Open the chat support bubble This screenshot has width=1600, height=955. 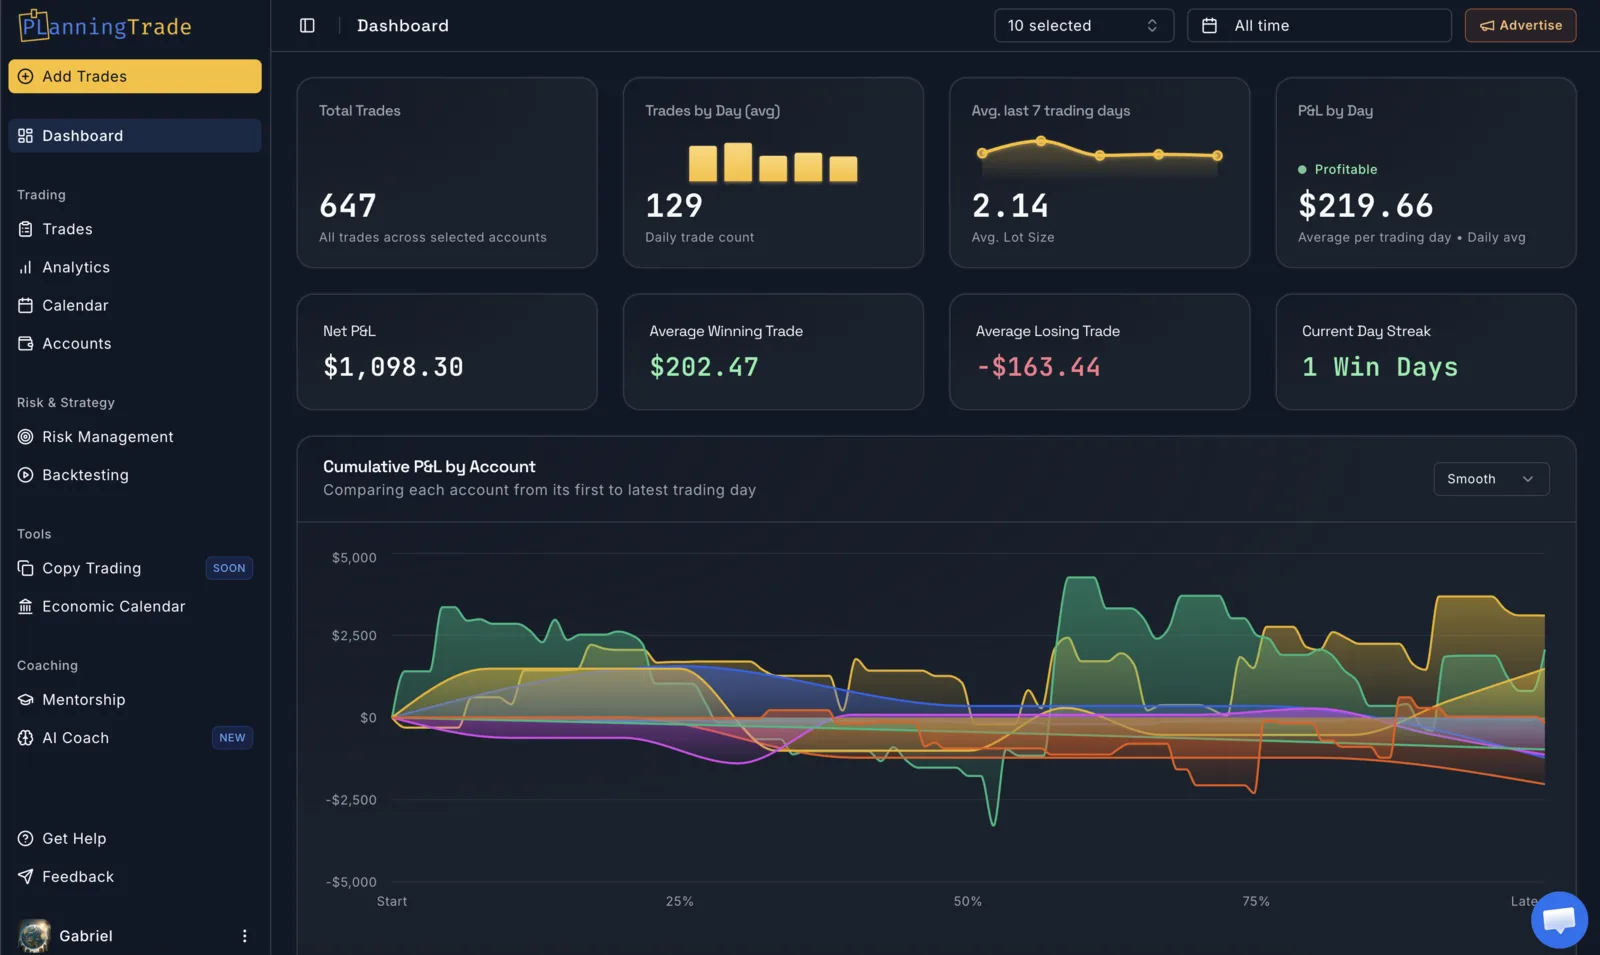pos(1559,920)
